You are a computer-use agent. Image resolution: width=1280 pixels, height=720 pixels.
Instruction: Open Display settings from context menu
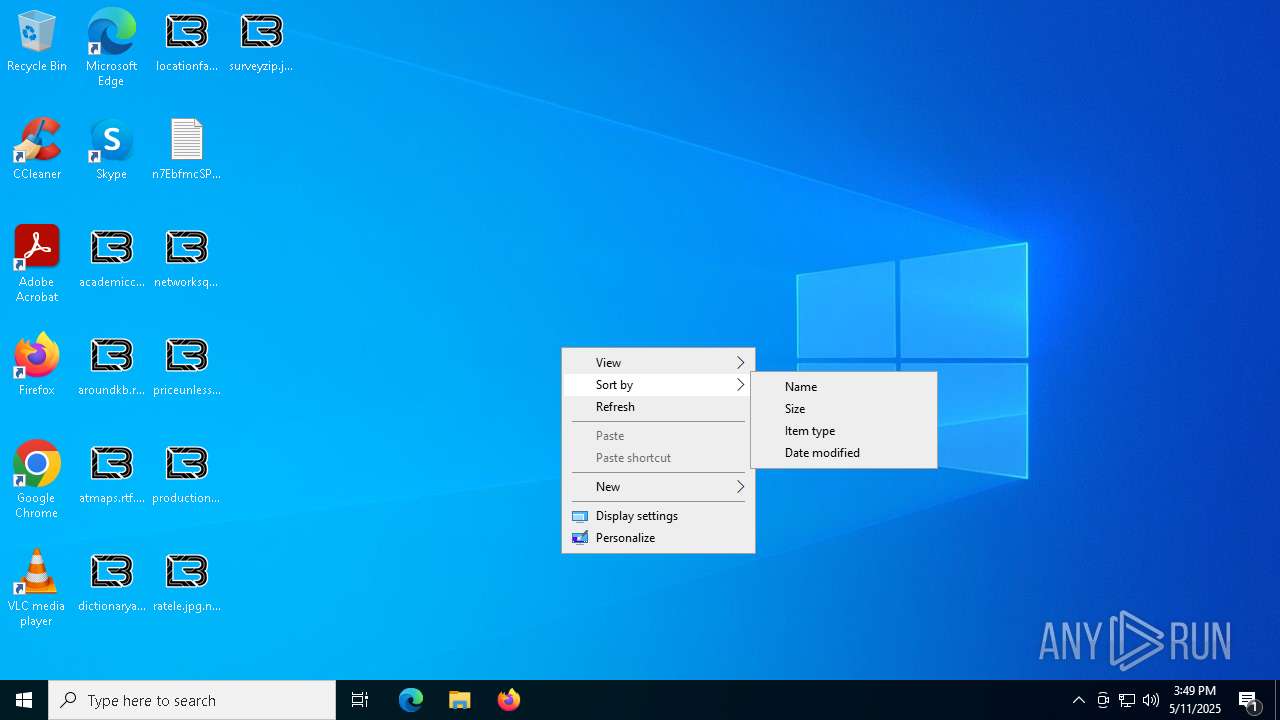tap(658, 515)
